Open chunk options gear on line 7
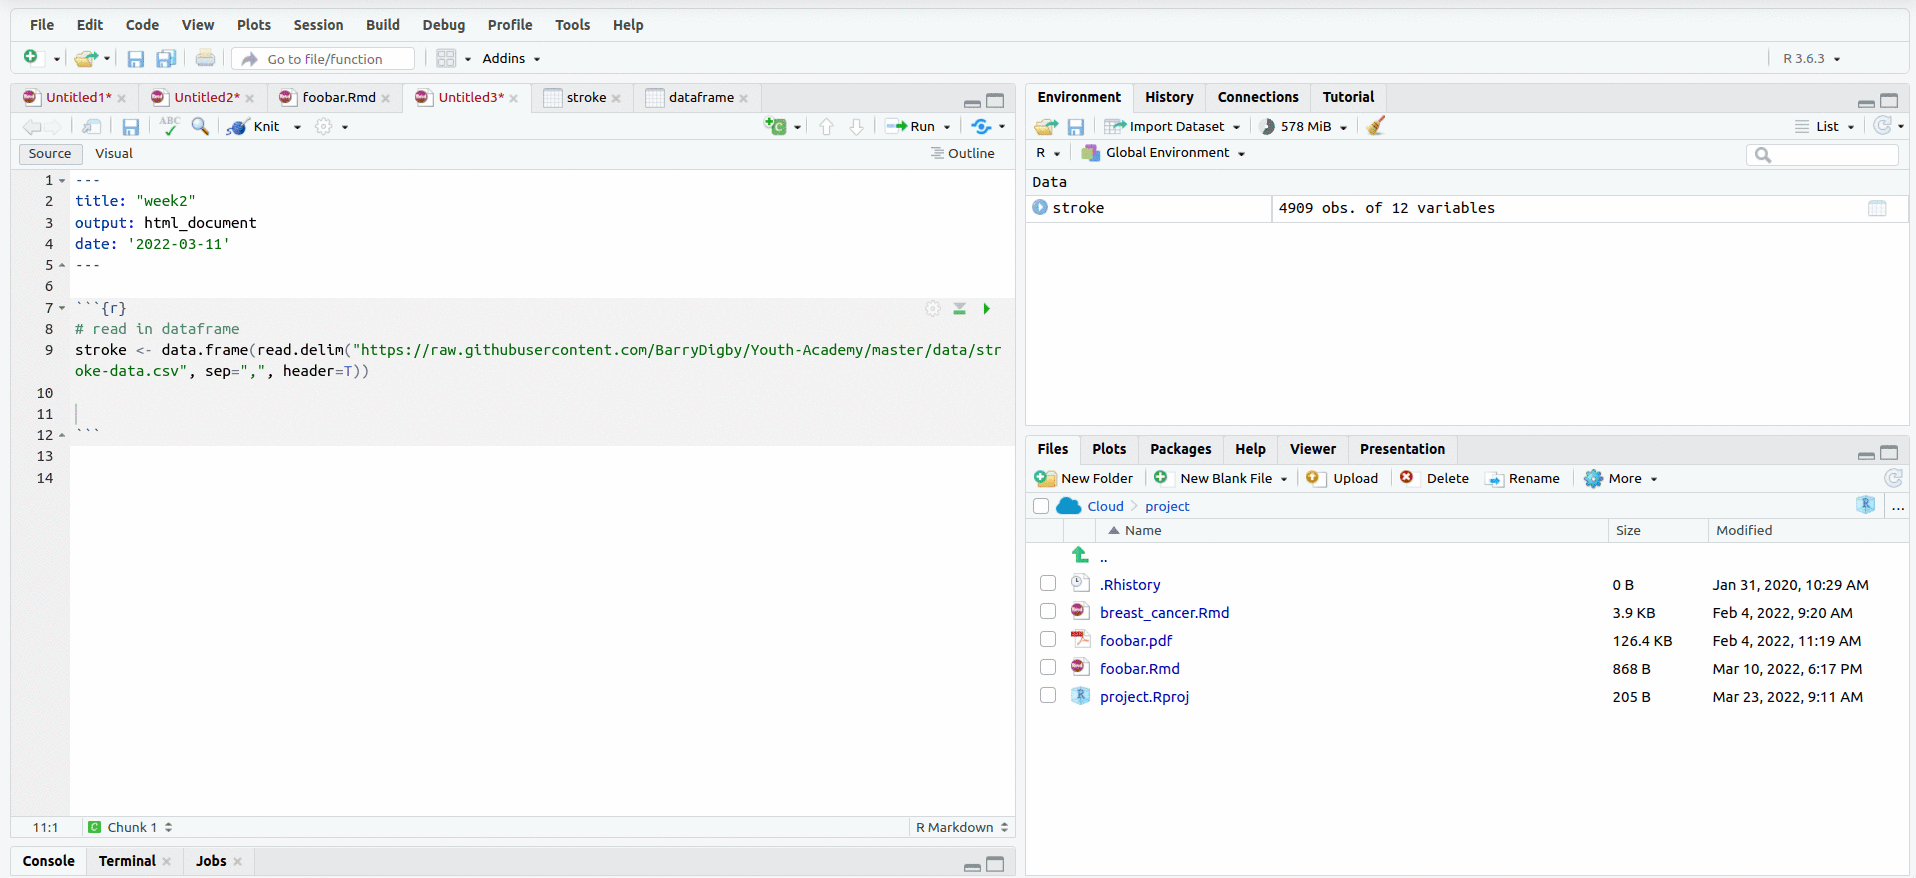This screenshot has width=1916, height=878. tap(932, 309)
